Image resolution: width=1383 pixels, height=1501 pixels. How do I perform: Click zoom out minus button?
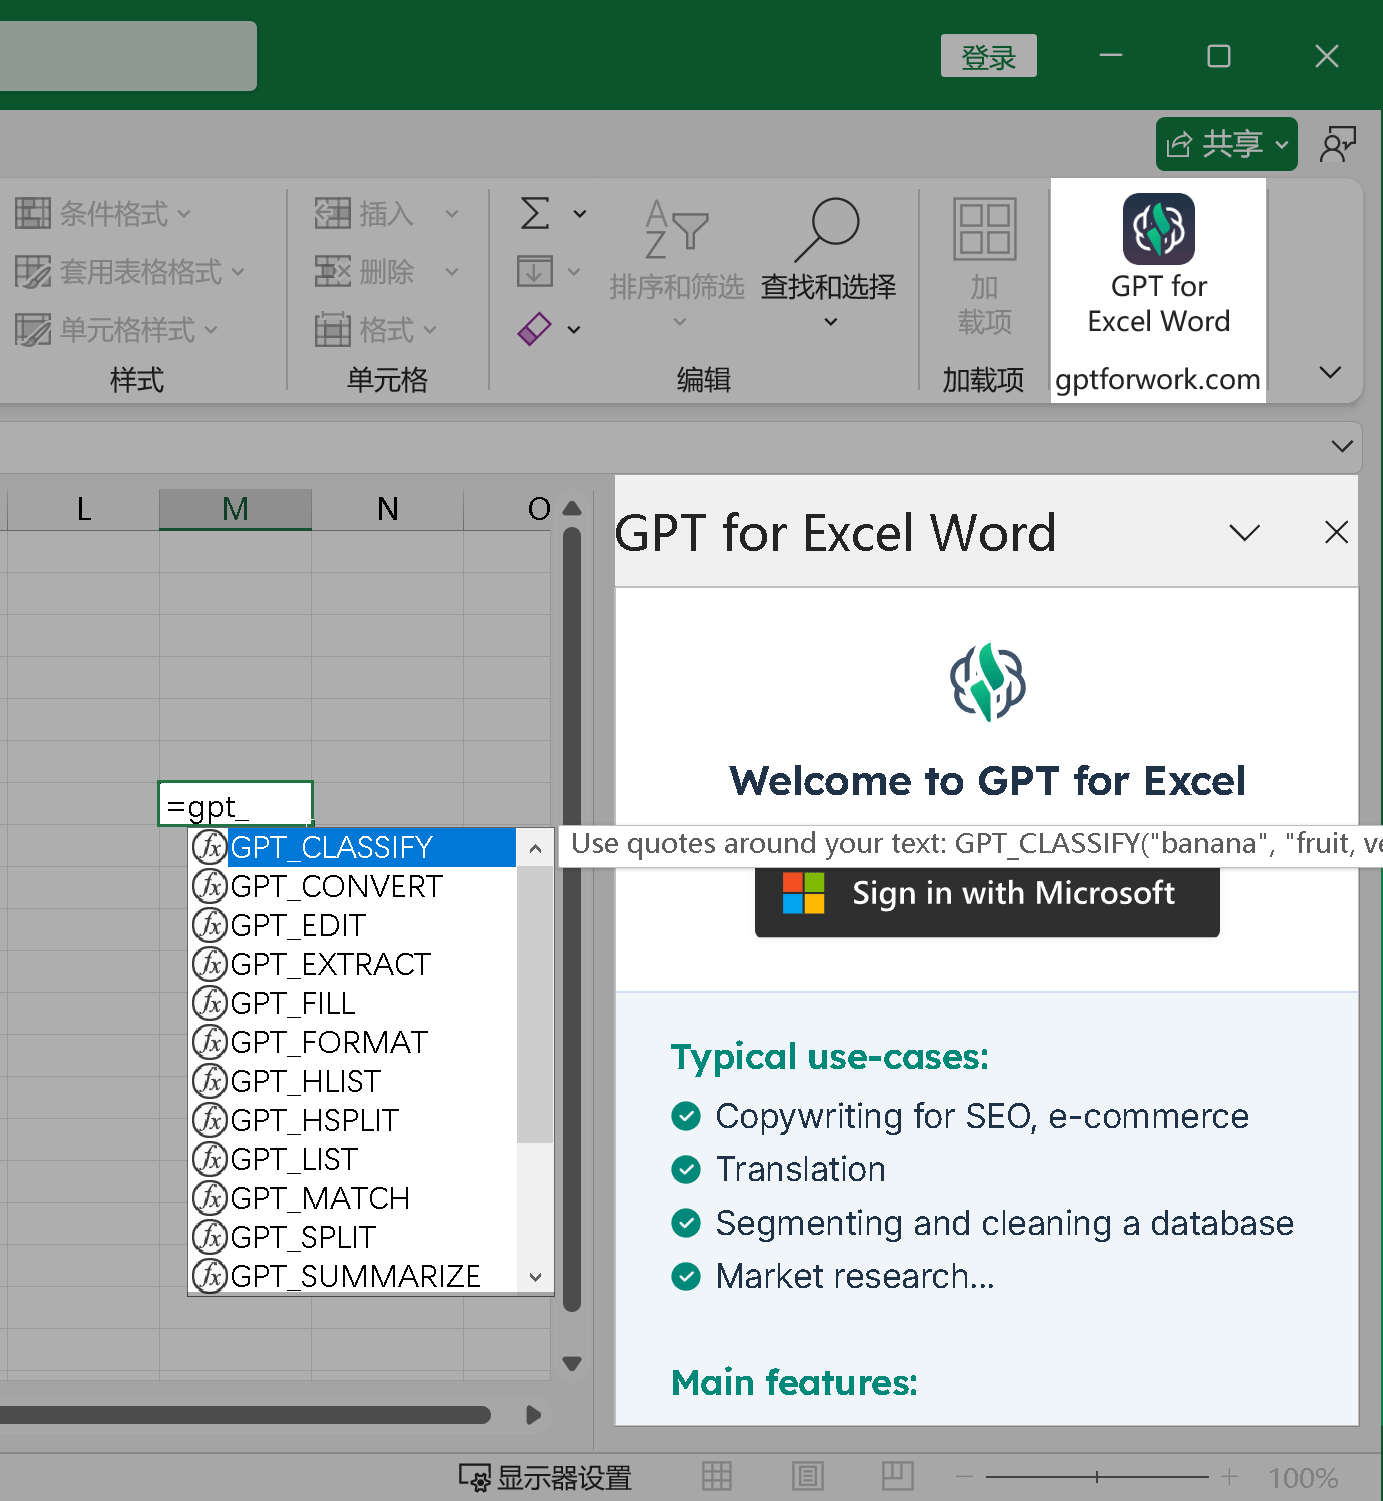click(964, 1476)
